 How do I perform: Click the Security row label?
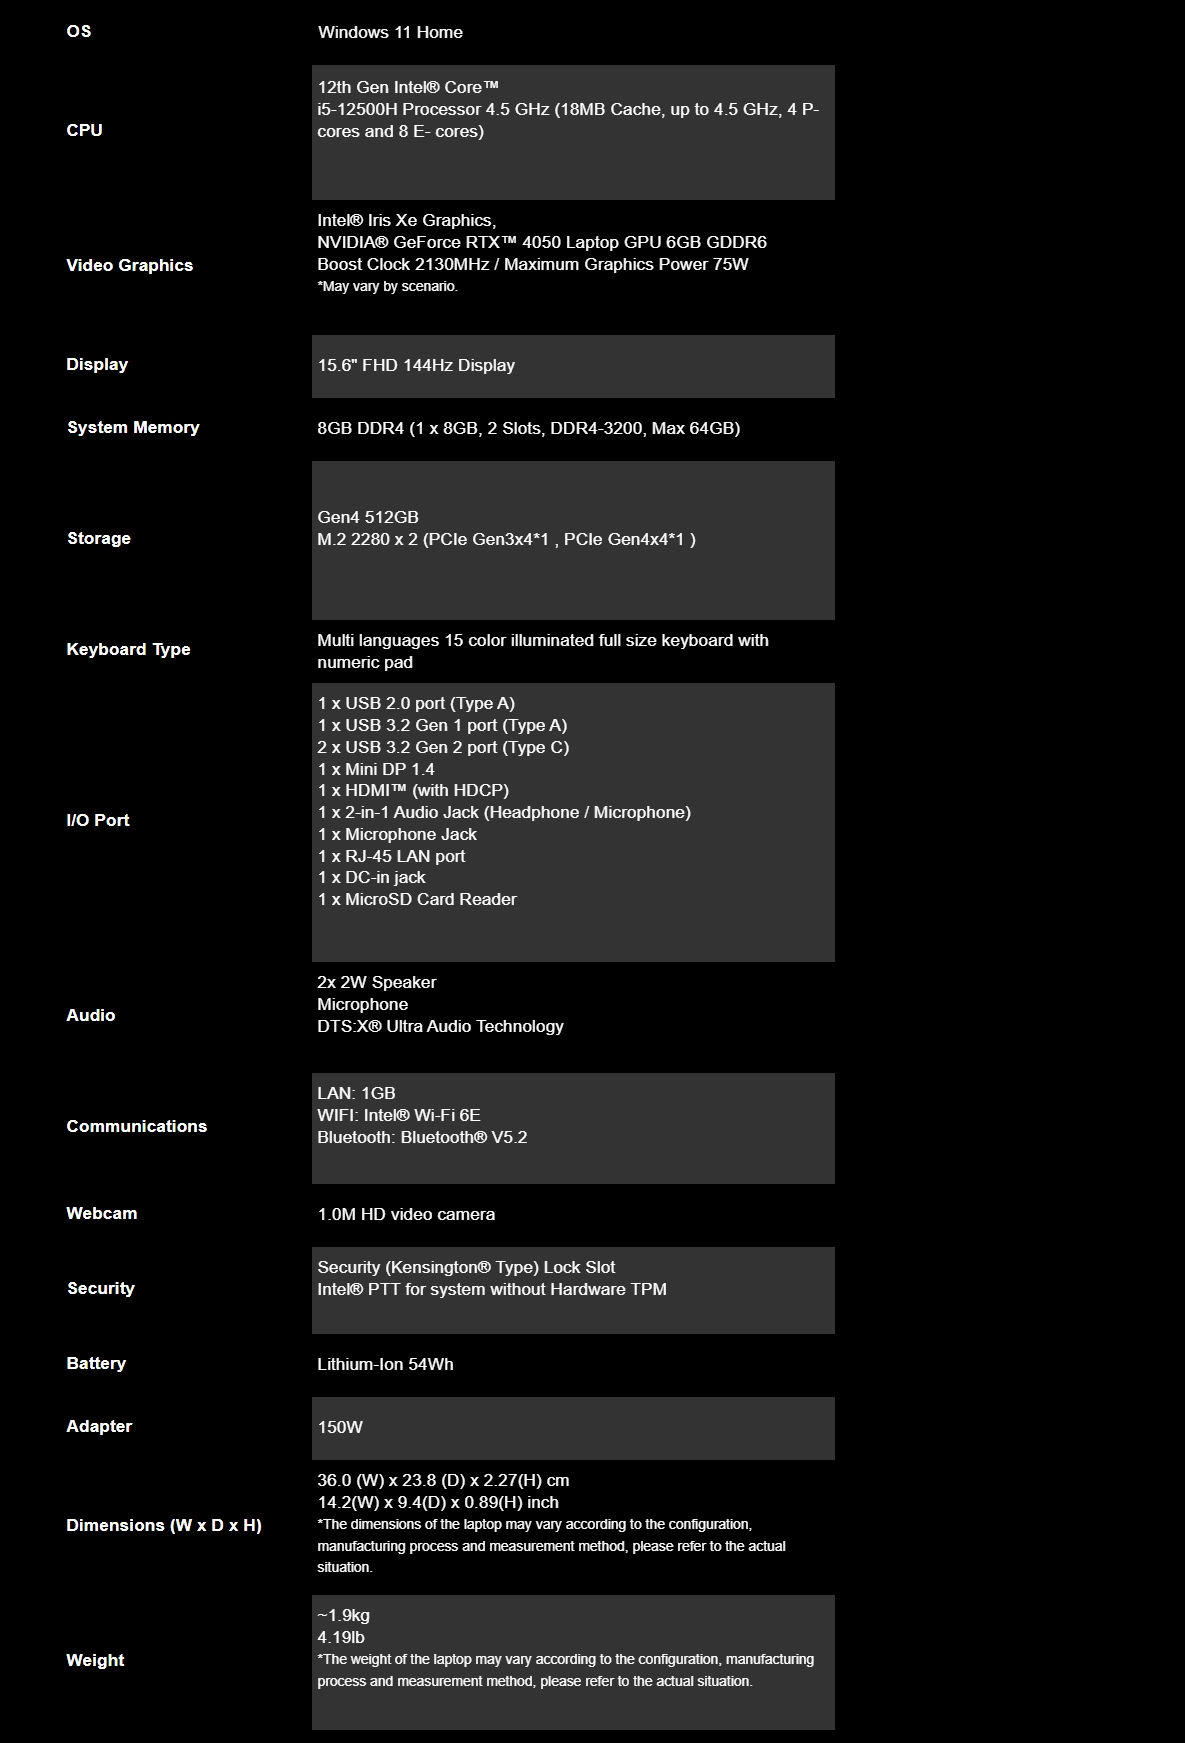tap(100, 1288)
